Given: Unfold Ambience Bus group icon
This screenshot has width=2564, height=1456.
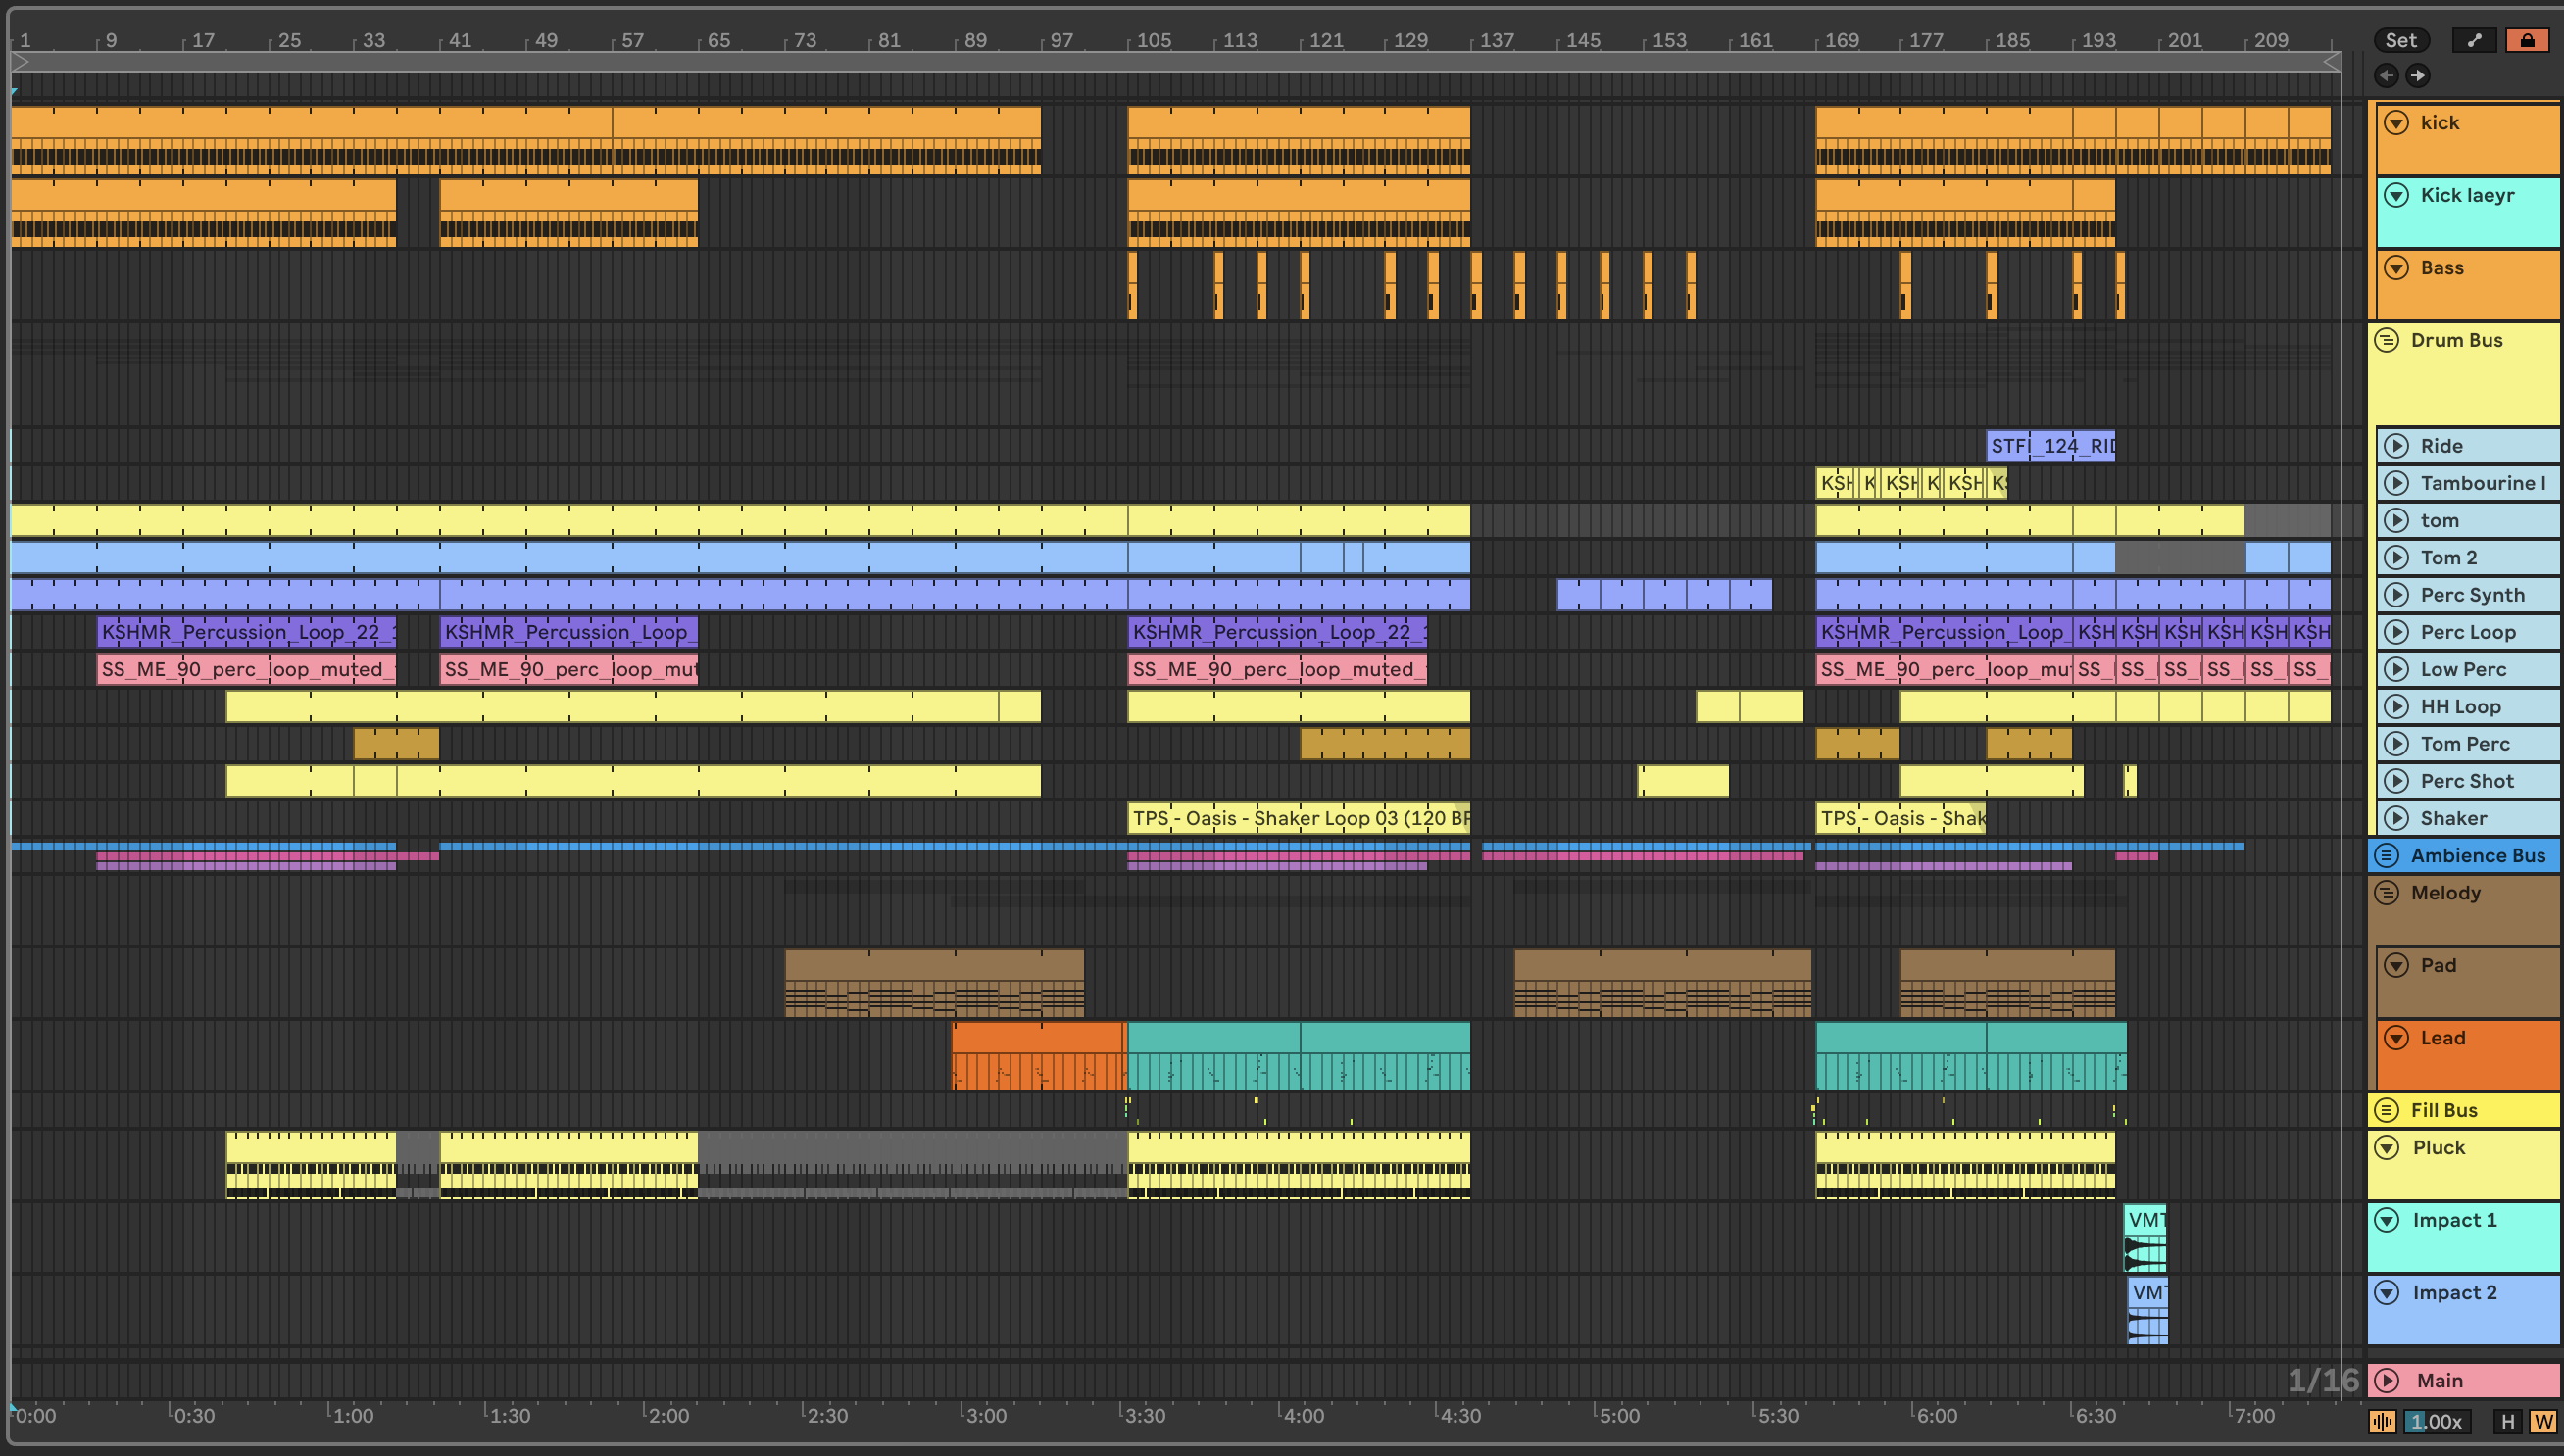Looking at the screenshot, I should (2387, 855).
